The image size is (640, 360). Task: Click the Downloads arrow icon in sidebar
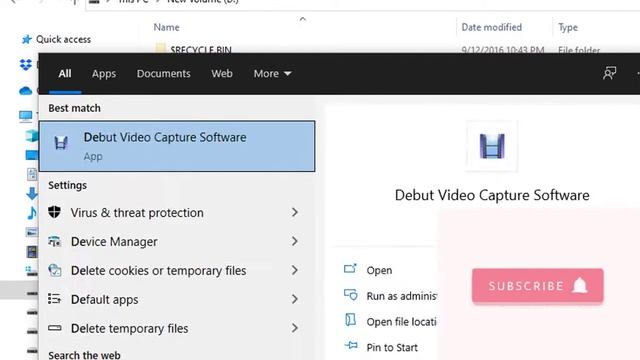click(31, 193)
